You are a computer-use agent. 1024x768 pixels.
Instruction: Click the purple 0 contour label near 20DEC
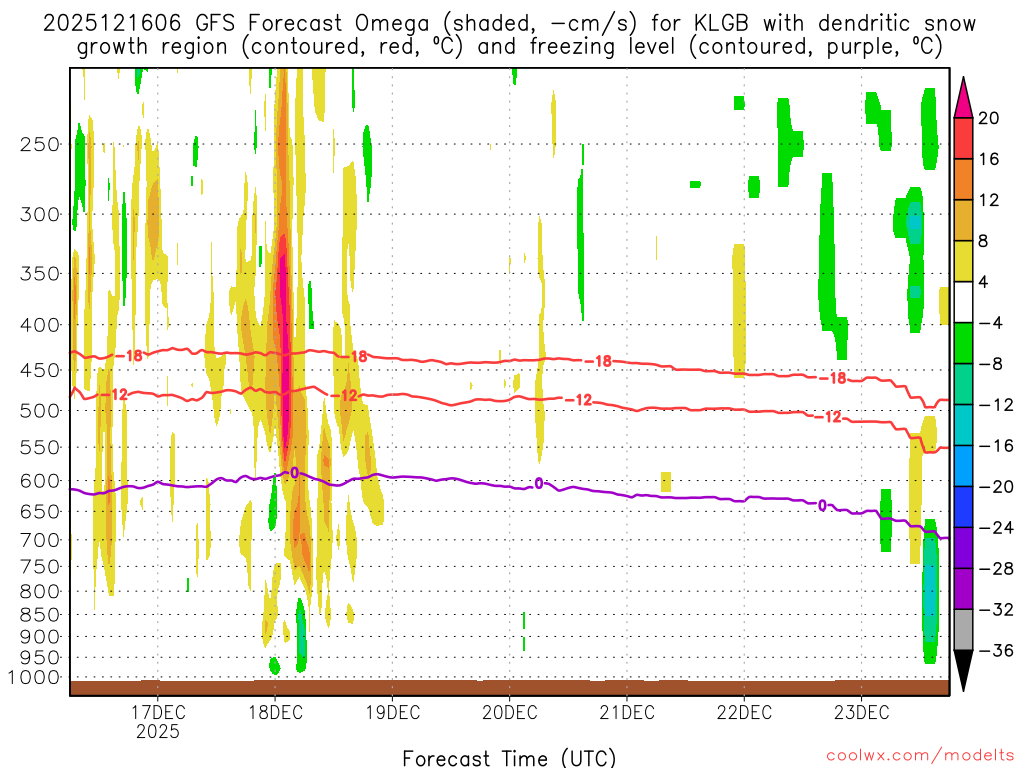point(539,483)
